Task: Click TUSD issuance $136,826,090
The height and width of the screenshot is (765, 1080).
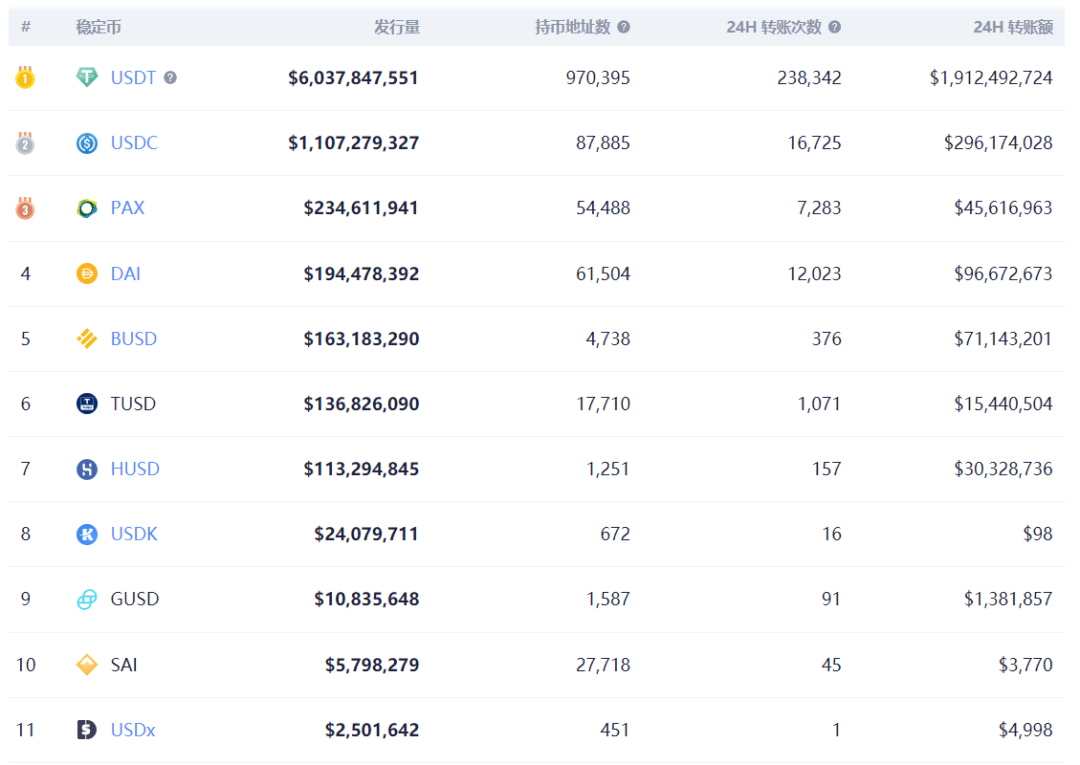Action: tap(361, 404)
